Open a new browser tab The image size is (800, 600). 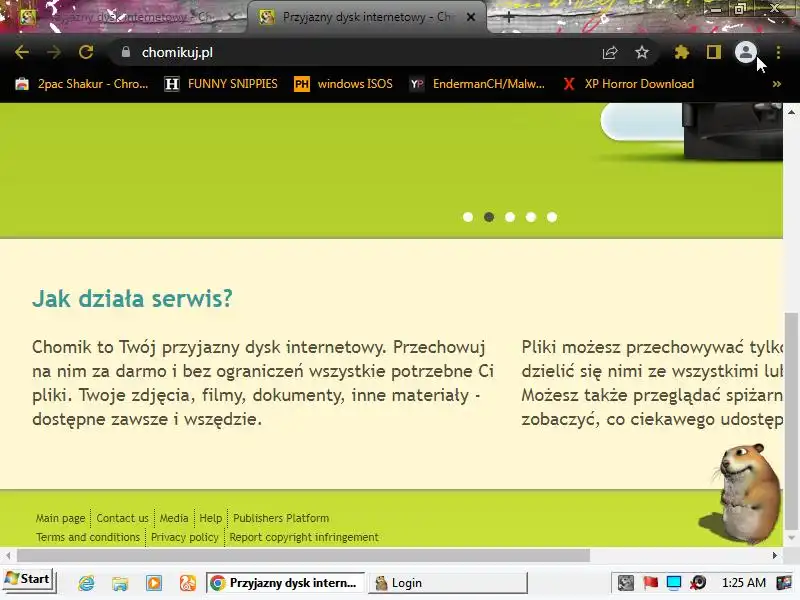click(x=508, y=17)
